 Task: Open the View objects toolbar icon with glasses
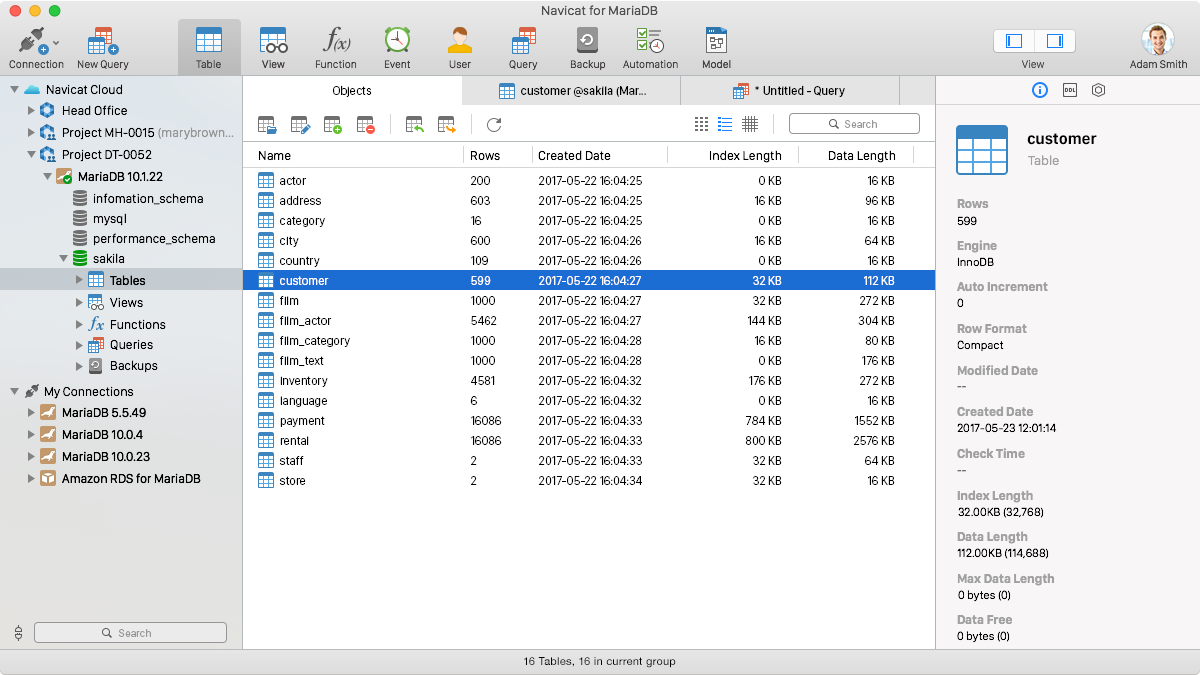[273, 40]
